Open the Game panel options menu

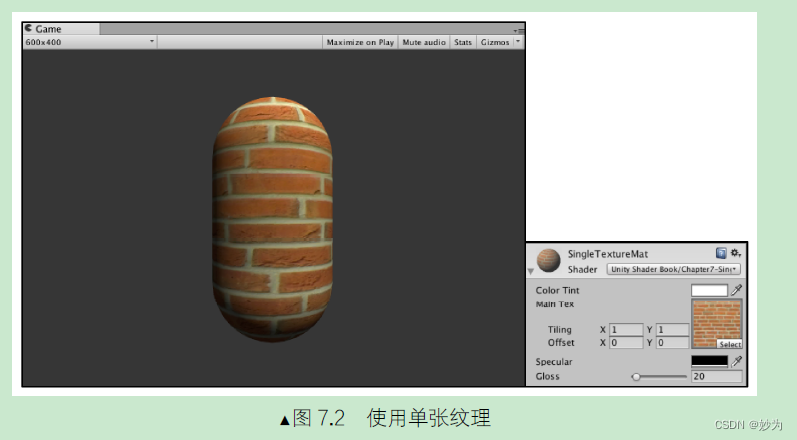click(518, 30)
